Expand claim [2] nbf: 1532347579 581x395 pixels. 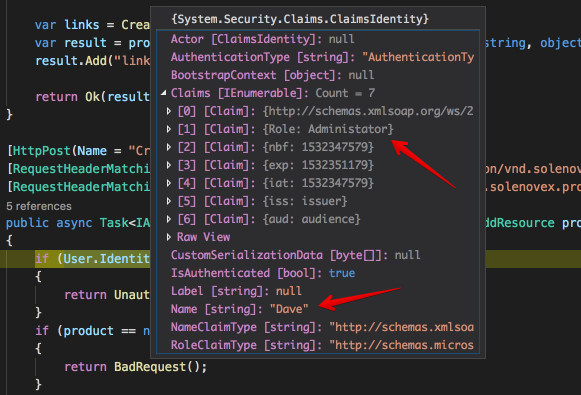coord(169,147)
